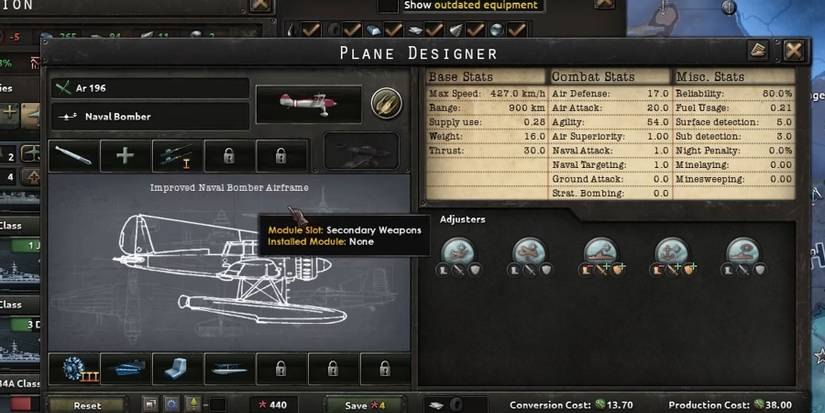
Task: Select the machine gun turret I module slot
Action: pyautogui.click(x=177, y=156)
